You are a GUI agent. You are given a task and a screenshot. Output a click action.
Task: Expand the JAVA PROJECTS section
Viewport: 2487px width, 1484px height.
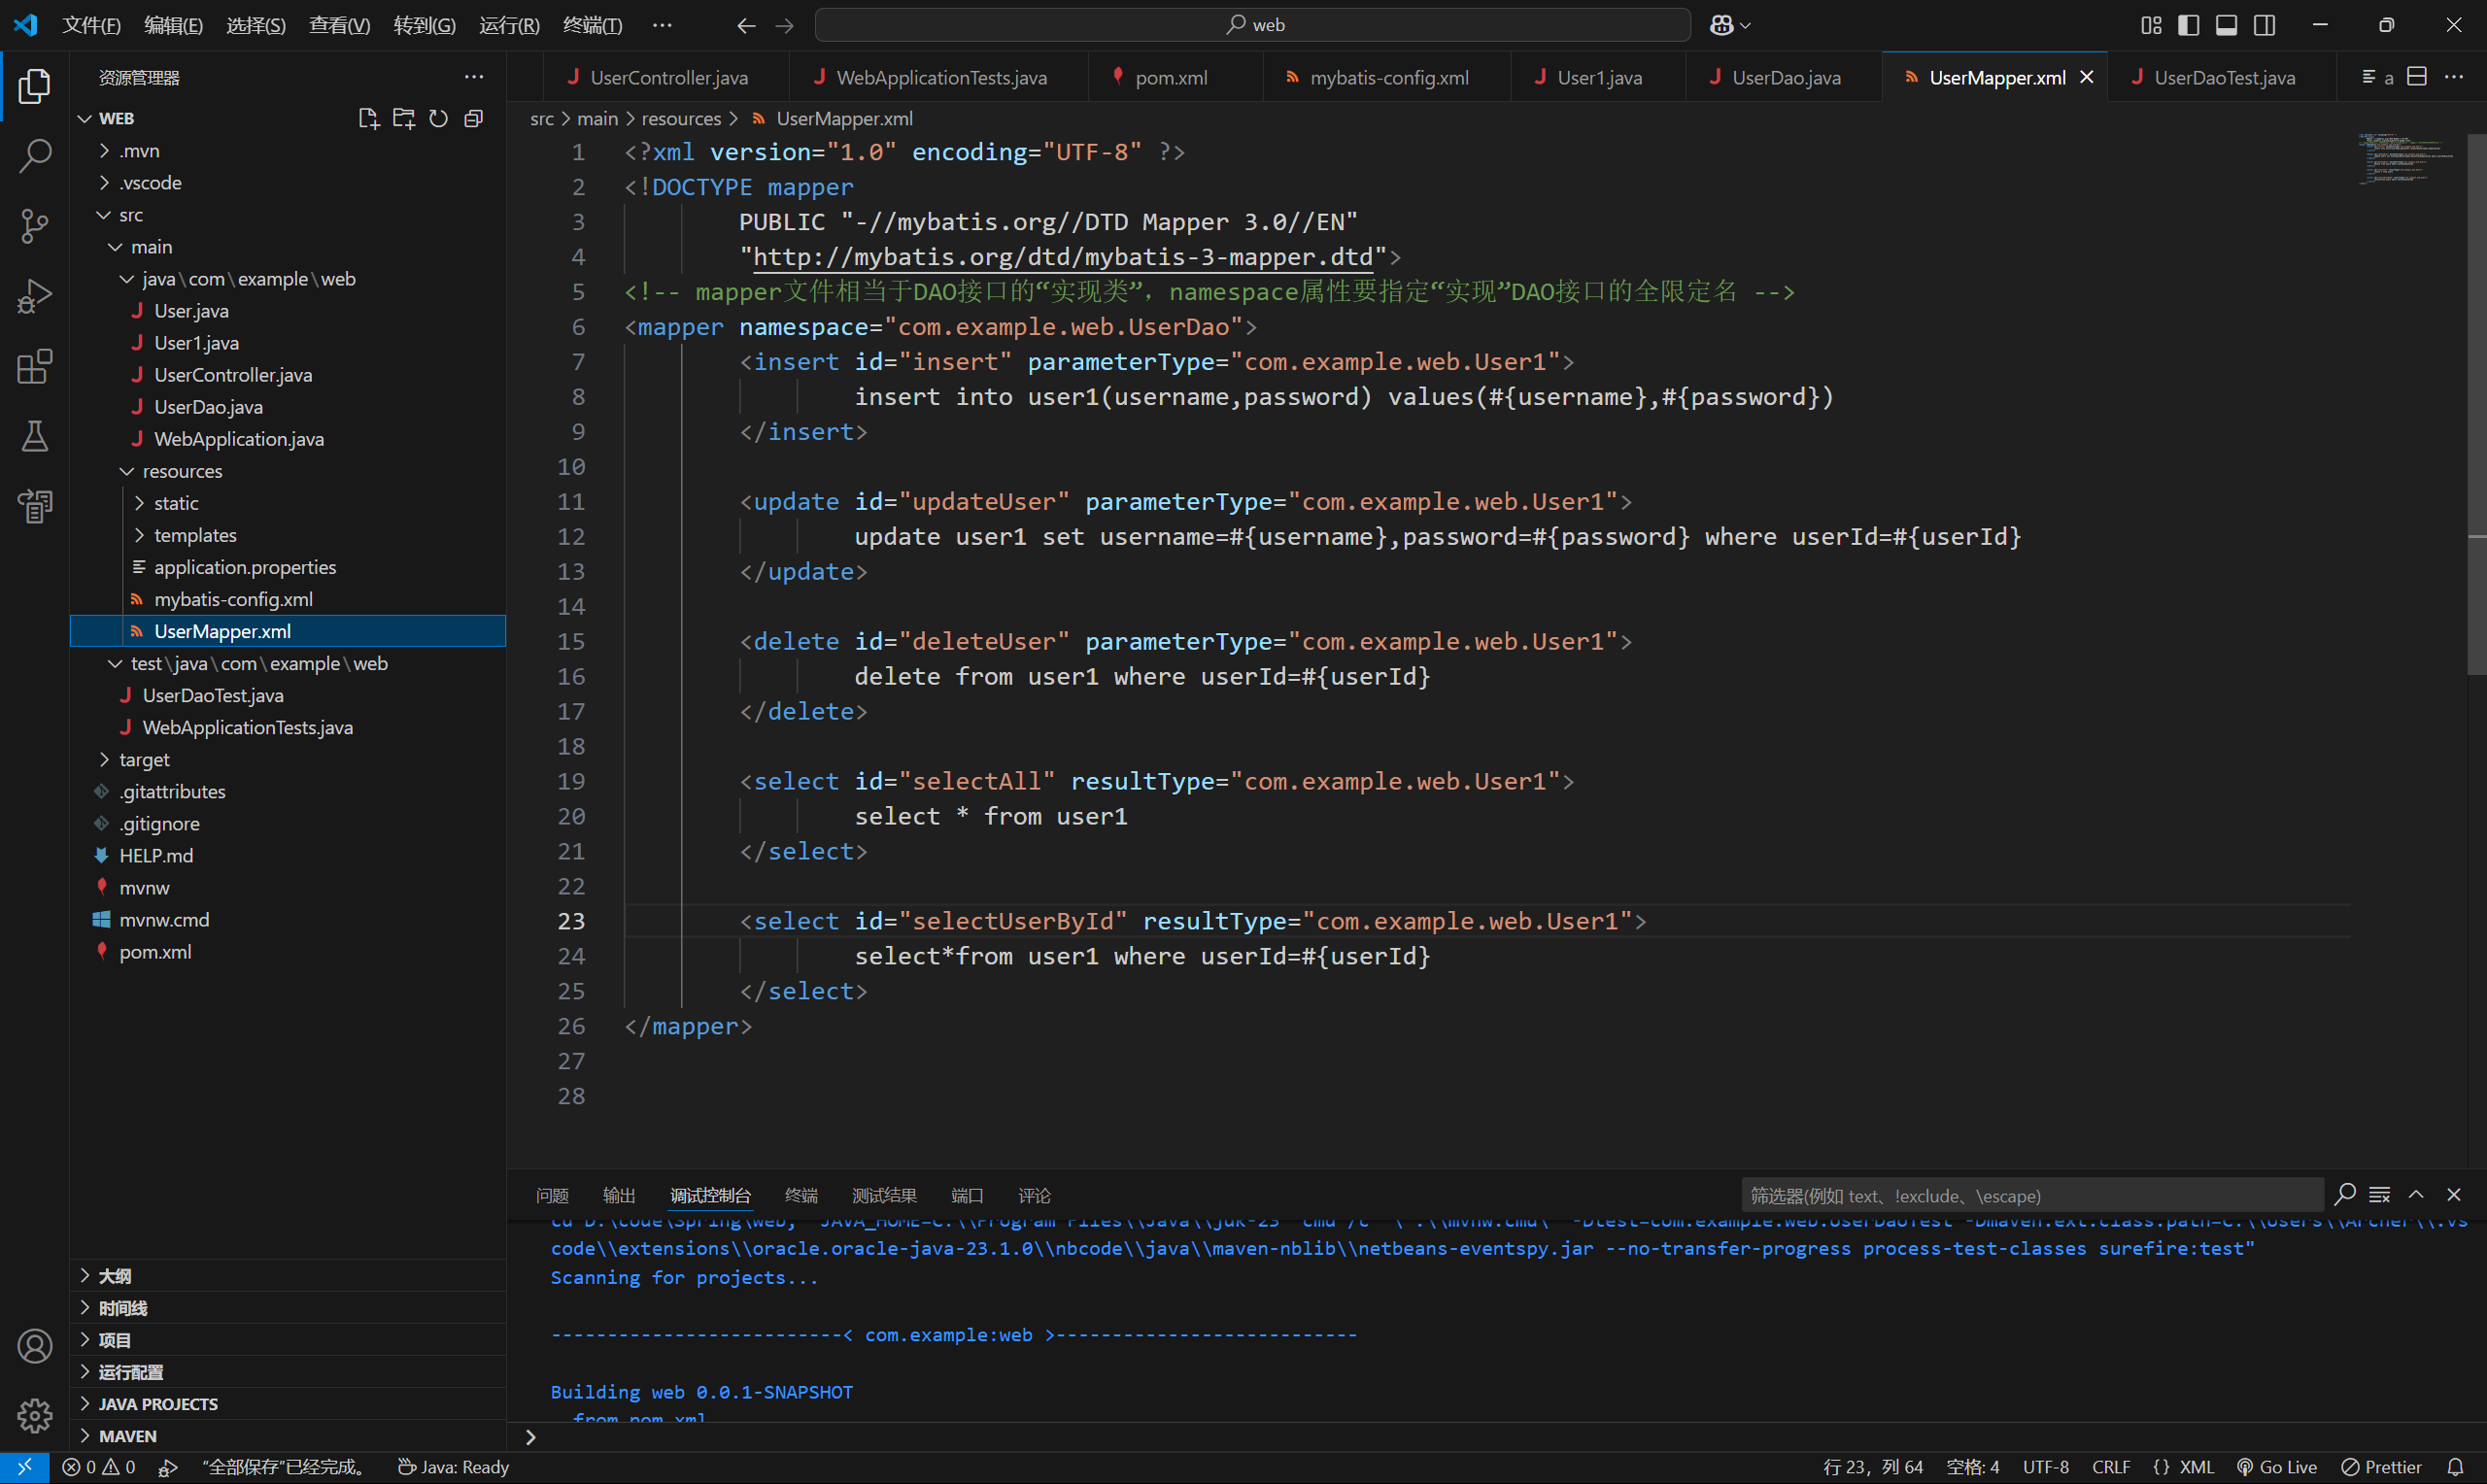pos(158,1403)
